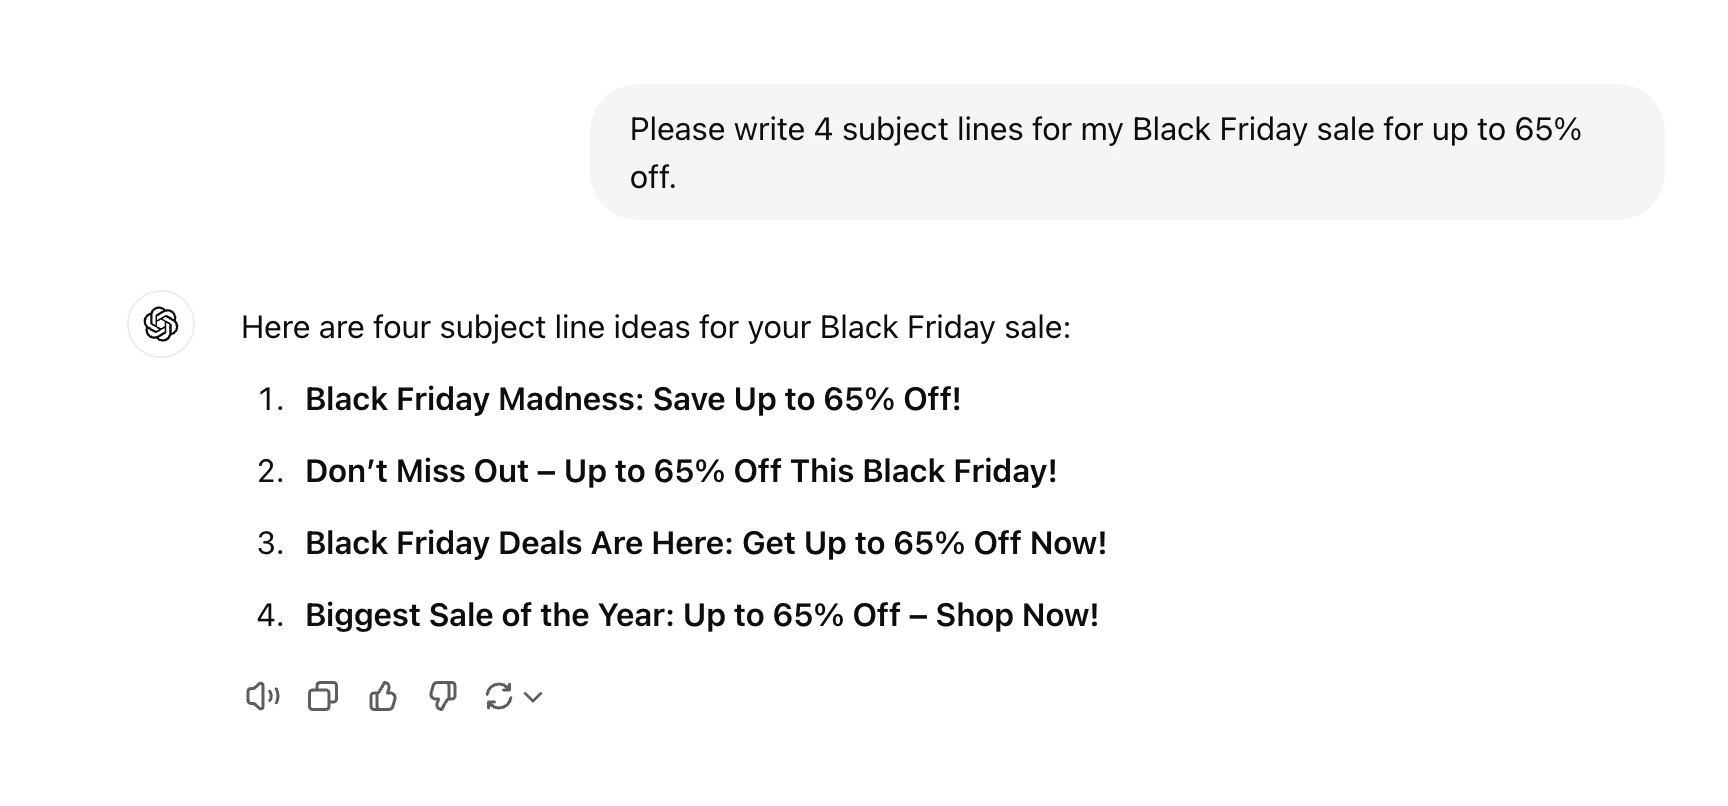Play the response with the Read Aloud speaker icon
1728x806 pixels.
point(262,696)
